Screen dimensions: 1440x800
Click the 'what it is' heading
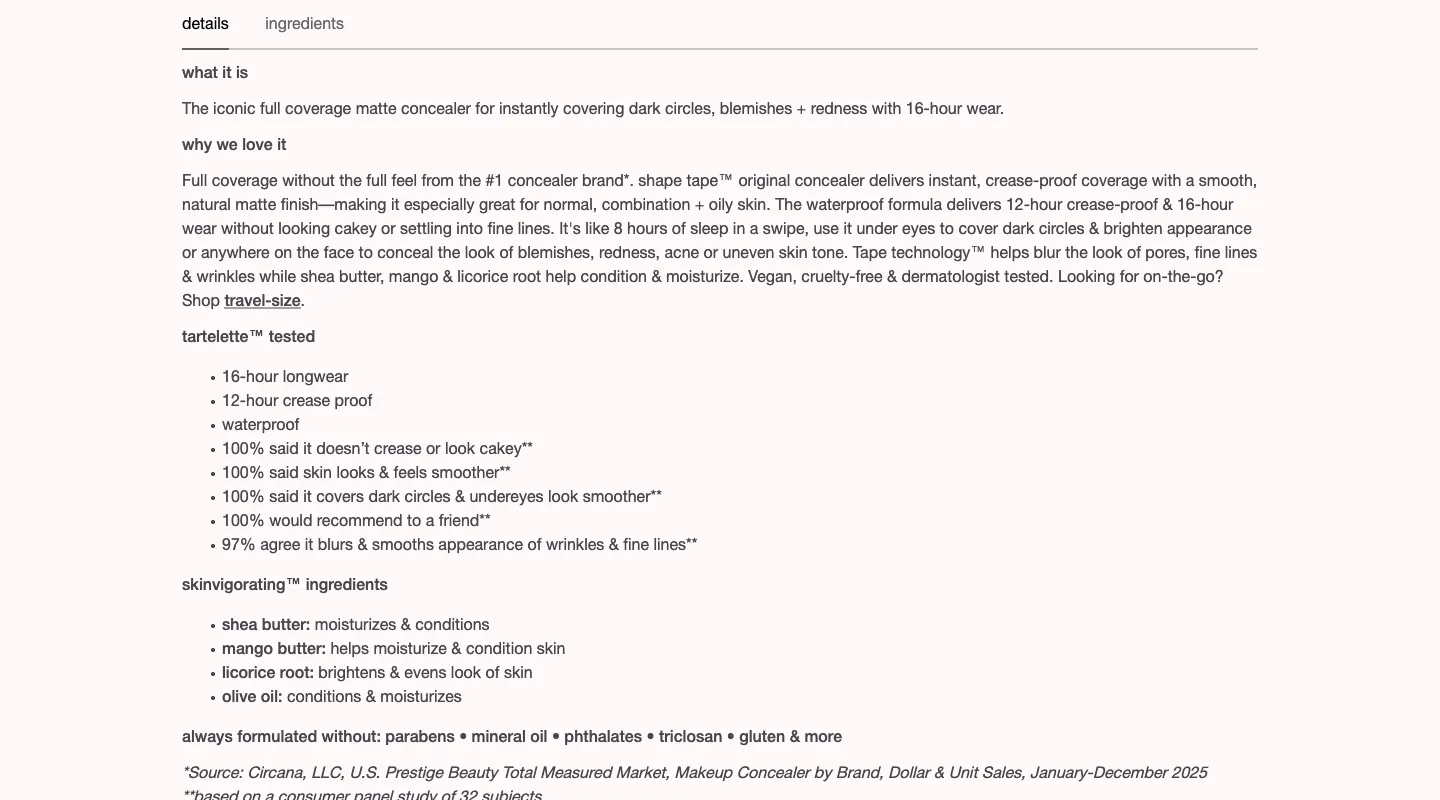pos(215,73)
